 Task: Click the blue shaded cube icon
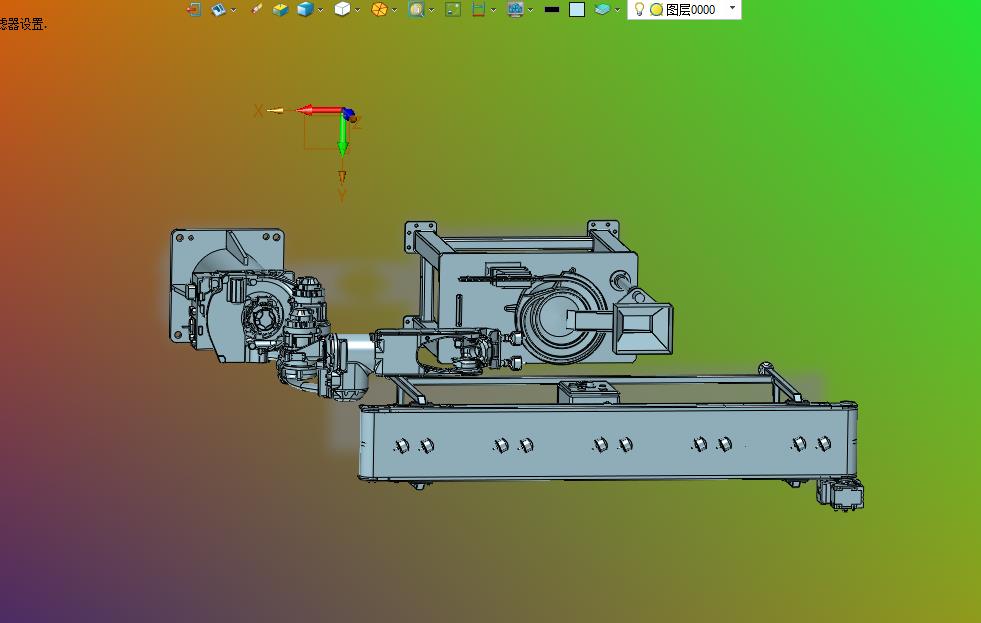pyautogui.click(x=305, y=9)
